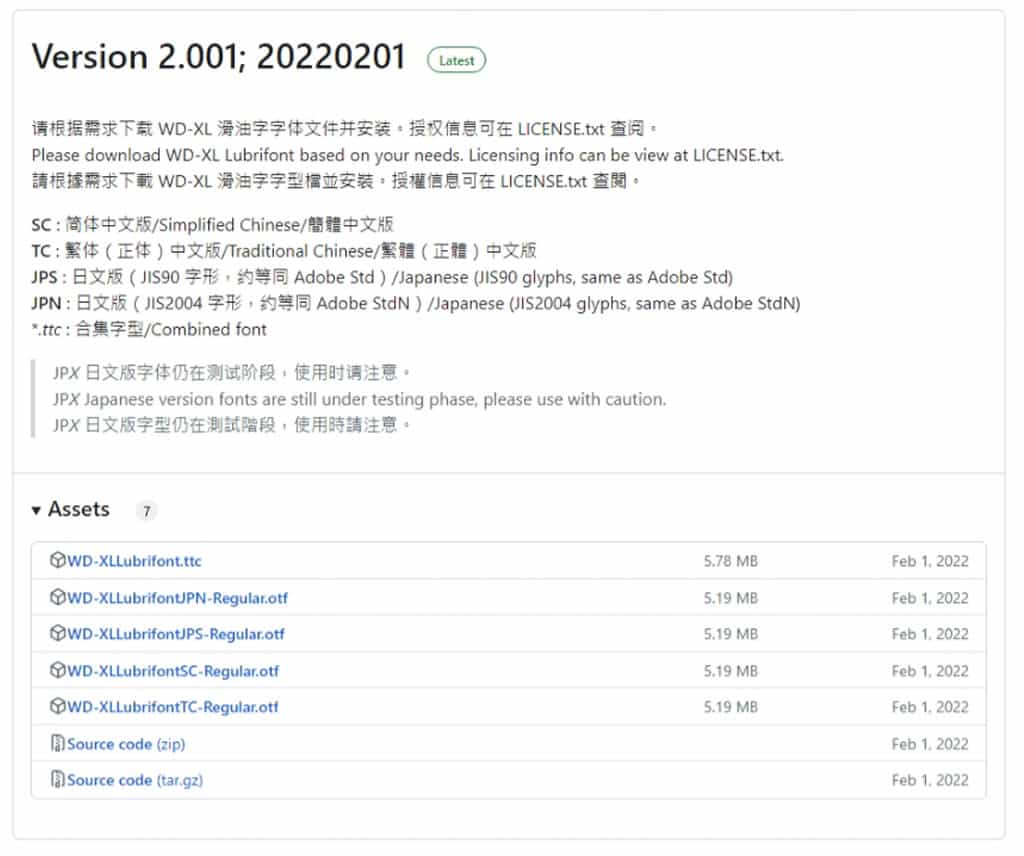Viewport: 1024px width, 856px height.
Task: Download WD-XLLubrifontJPS-Regular.otf
Action: click(176, 634)
